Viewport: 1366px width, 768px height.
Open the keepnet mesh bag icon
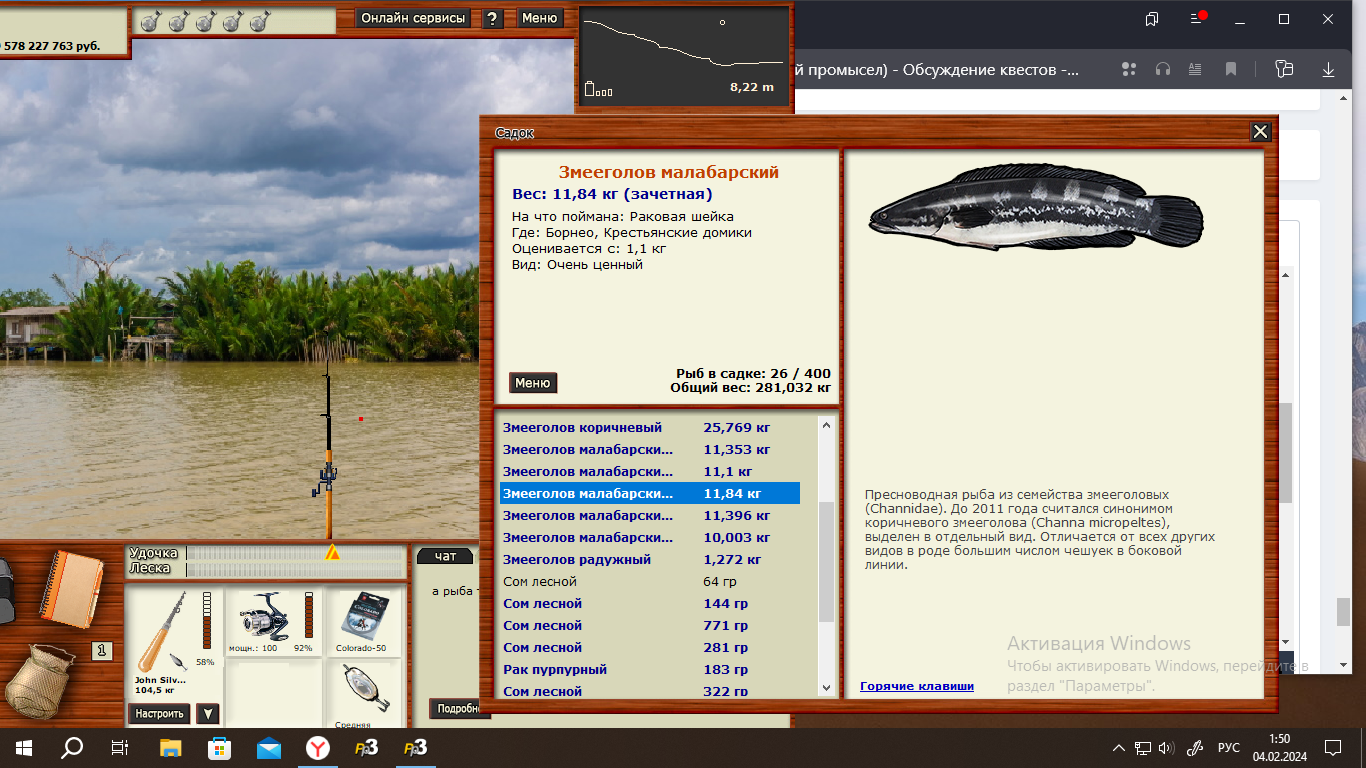[40, 681]
